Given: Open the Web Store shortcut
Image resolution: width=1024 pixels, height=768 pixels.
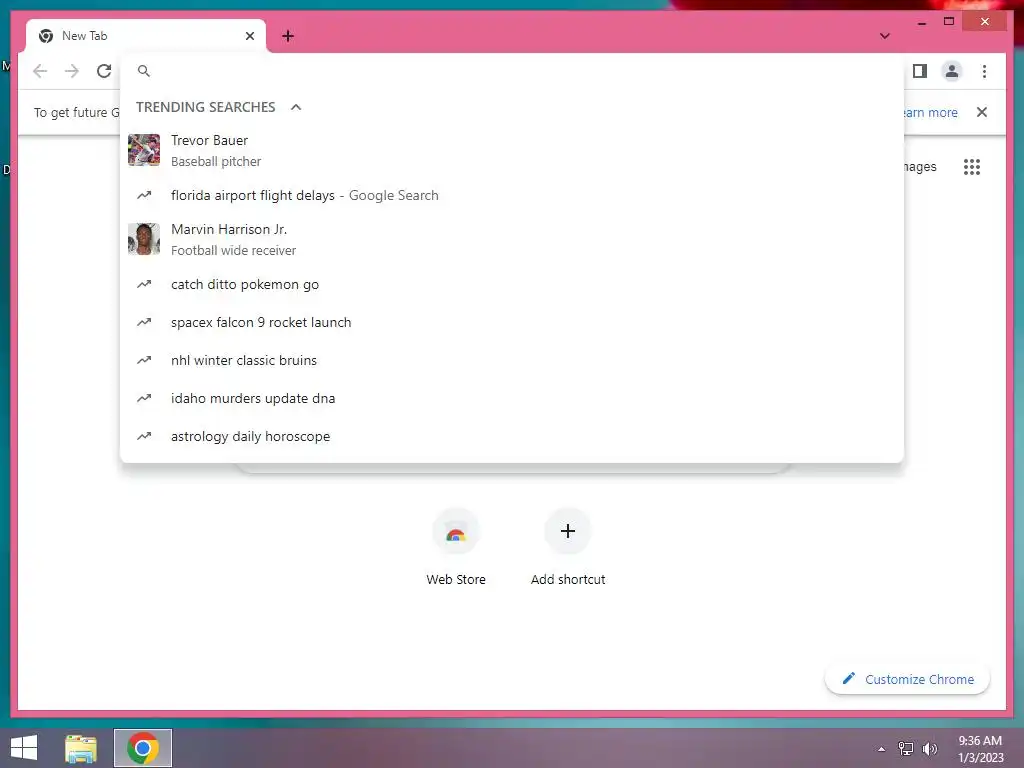Looking at the screenshot, I should 456,547.
